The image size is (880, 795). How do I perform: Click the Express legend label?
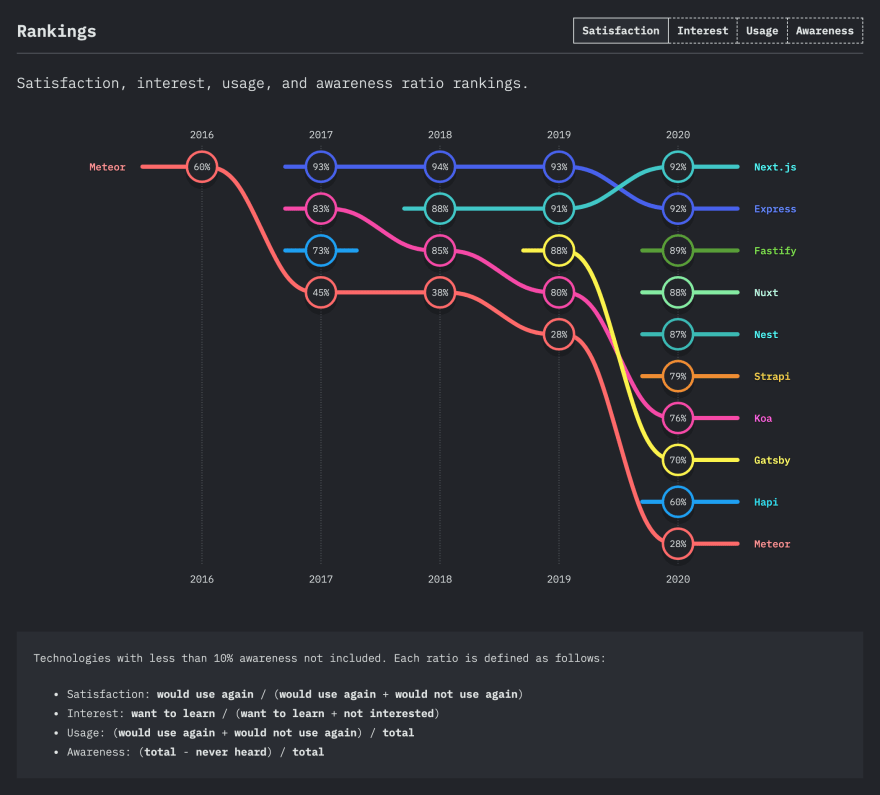[775, 209]
